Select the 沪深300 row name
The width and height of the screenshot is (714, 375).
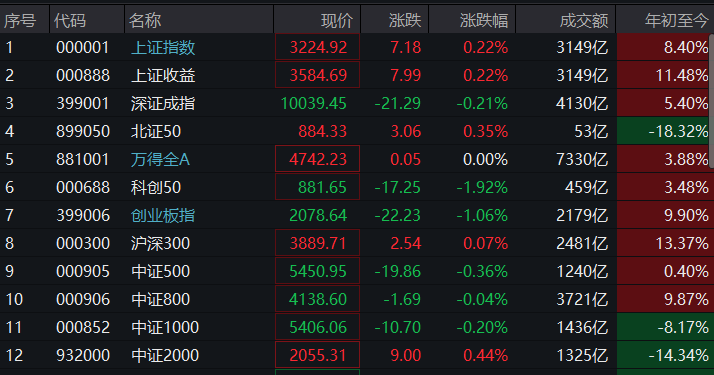[160, 243]
